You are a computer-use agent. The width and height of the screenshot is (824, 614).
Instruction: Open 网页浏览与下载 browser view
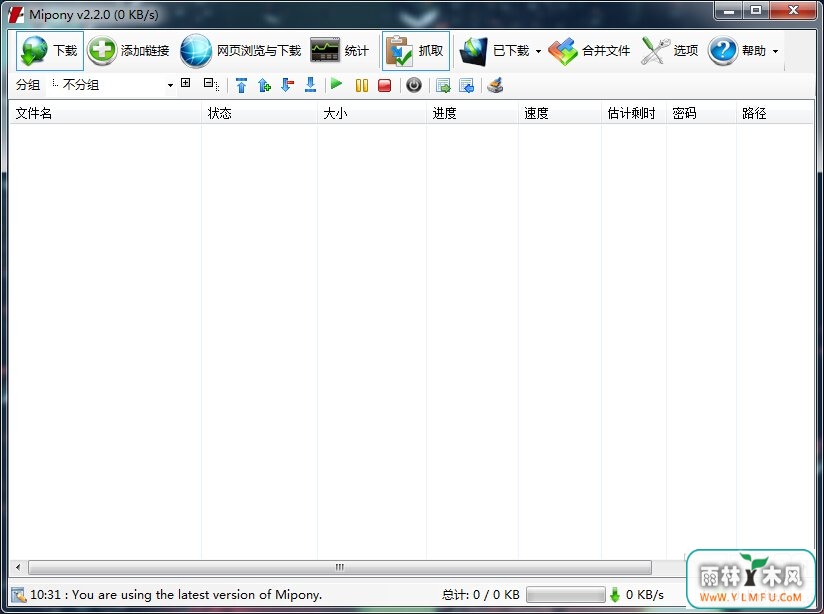pyautogui.click(x=241, y=51)
